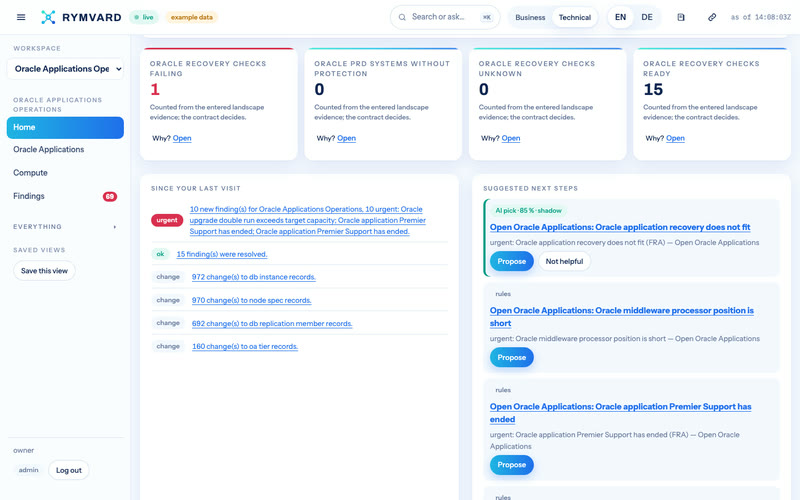This screenshot has height=500, width=800.
Task: Open Premier Support has ended suggestion link
Action: click(x=620, y=413)
